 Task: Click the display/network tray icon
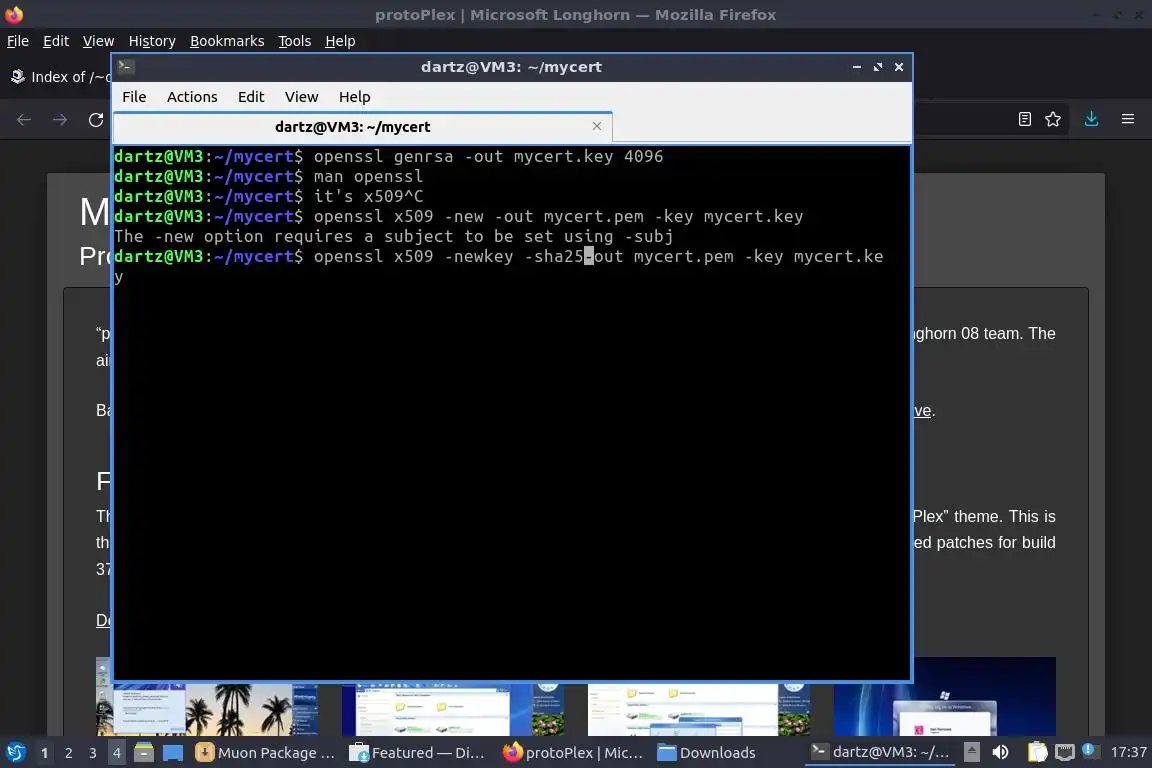click(1065, 752)
